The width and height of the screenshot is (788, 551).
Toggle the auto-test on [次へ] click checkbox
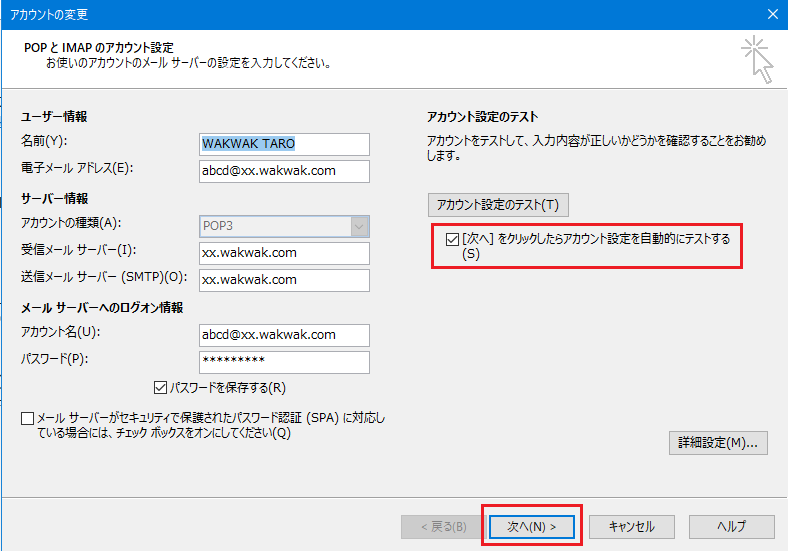[x=452, y=239]
